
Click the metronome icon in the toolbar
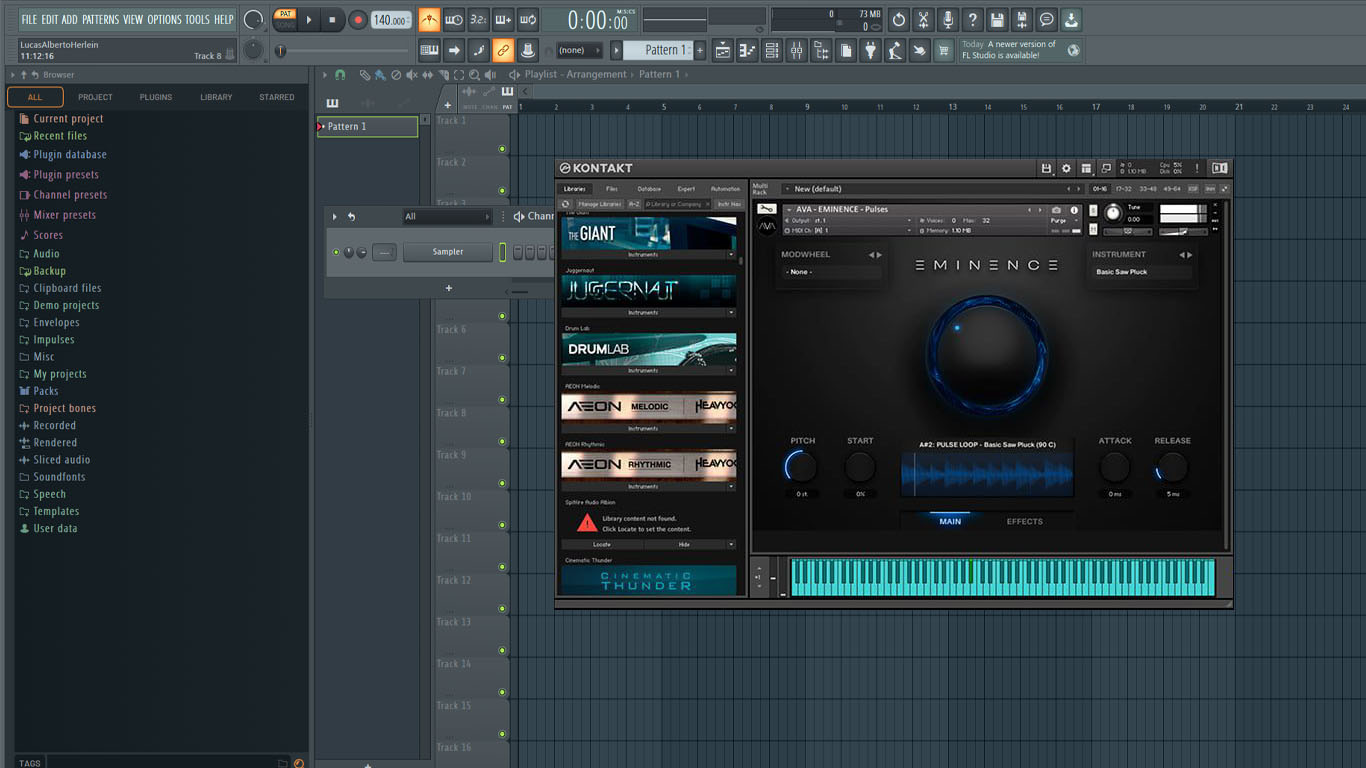(x=429, y=19)
